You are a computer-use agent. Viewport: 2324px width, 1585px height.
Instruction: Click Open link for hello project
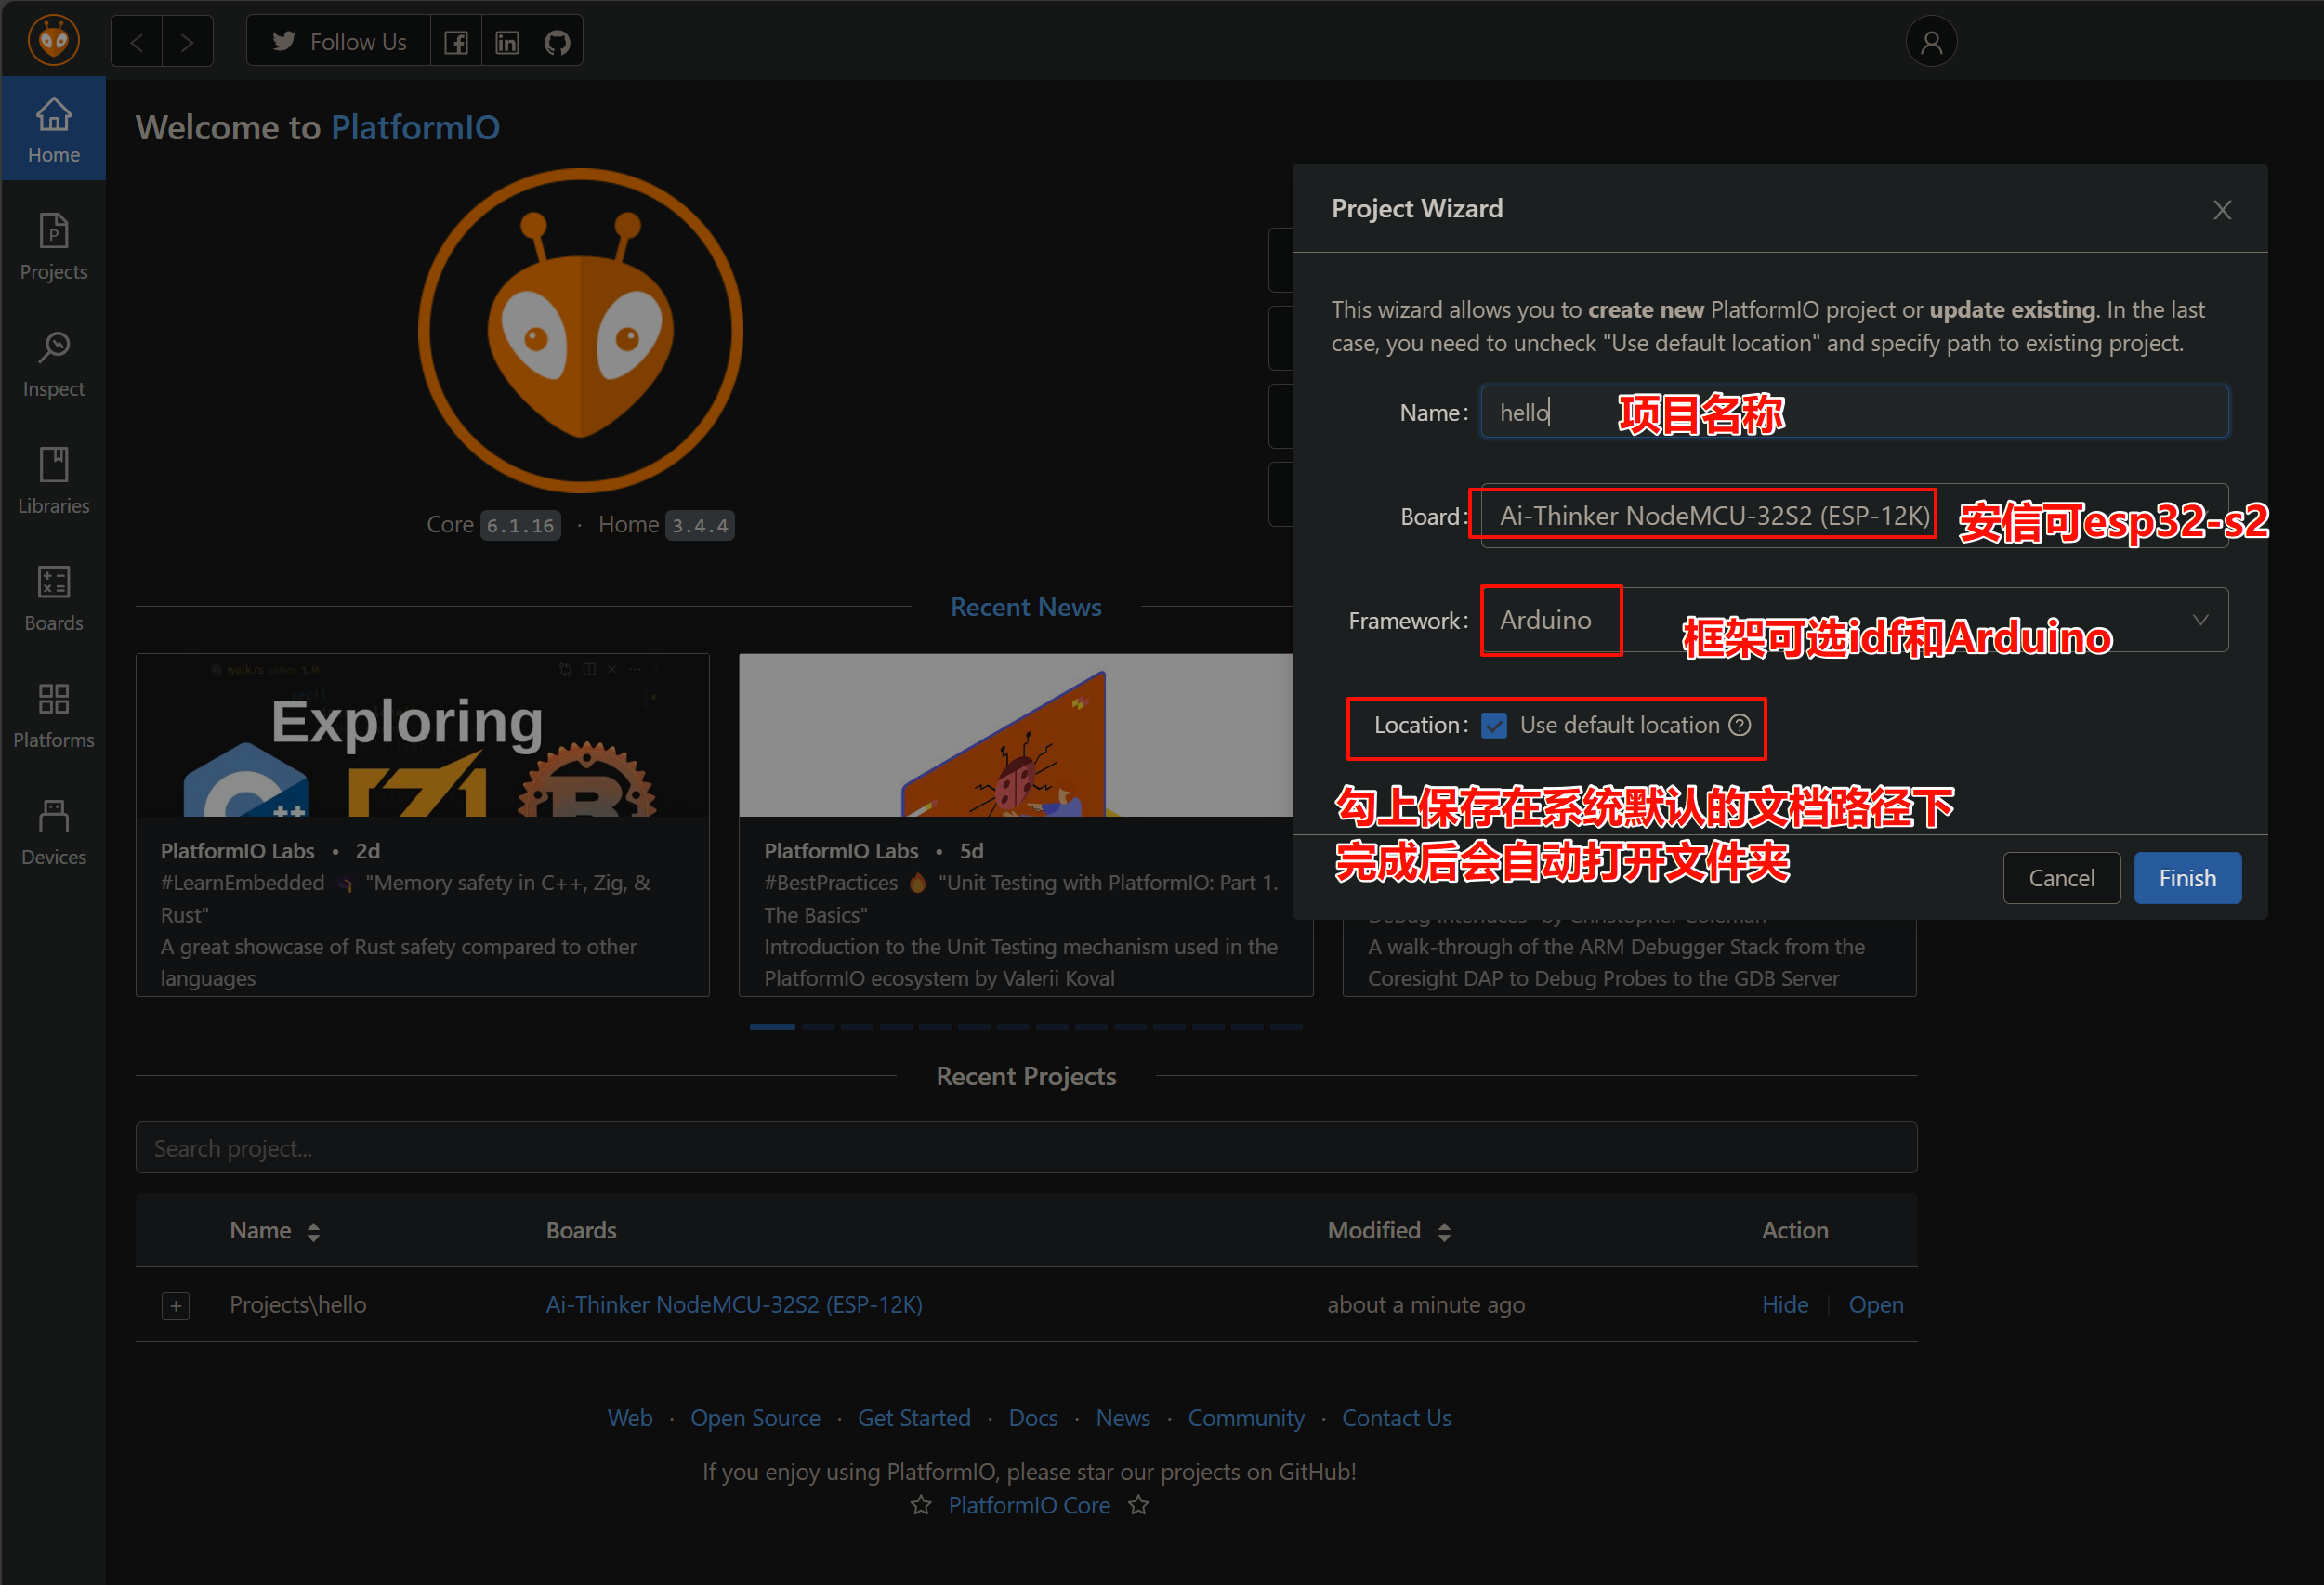[x=1875, y=1304]
